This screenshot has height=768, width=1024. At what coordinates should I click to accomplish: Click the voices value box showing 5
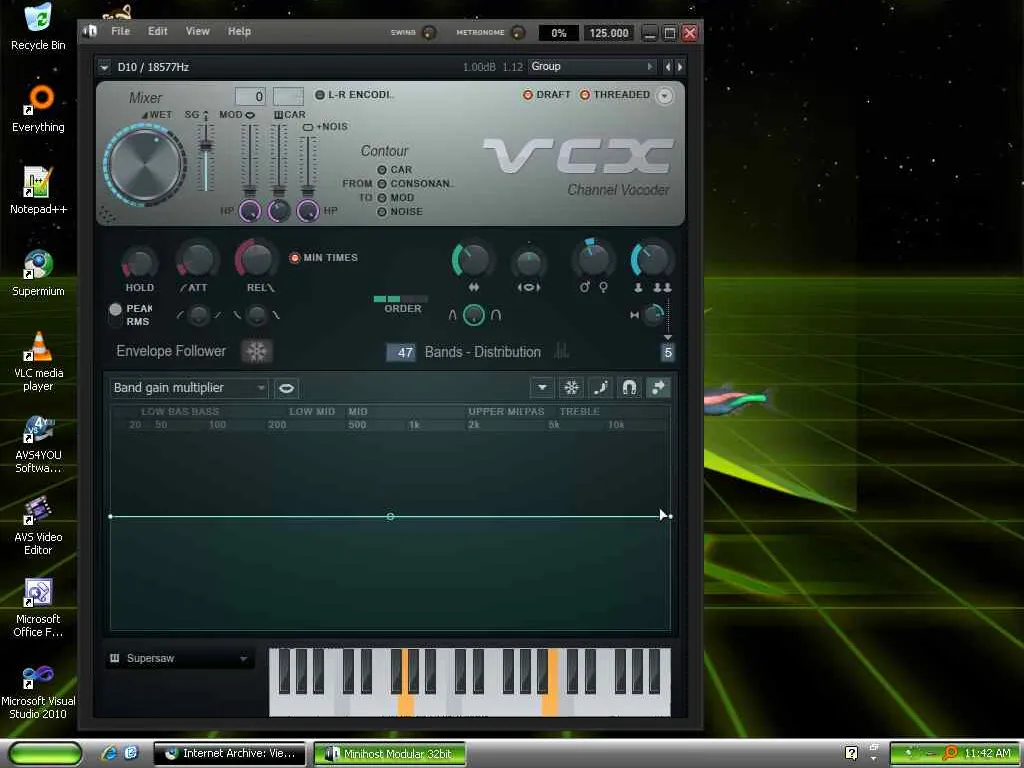pyautogui.click(x=667, y=353)
